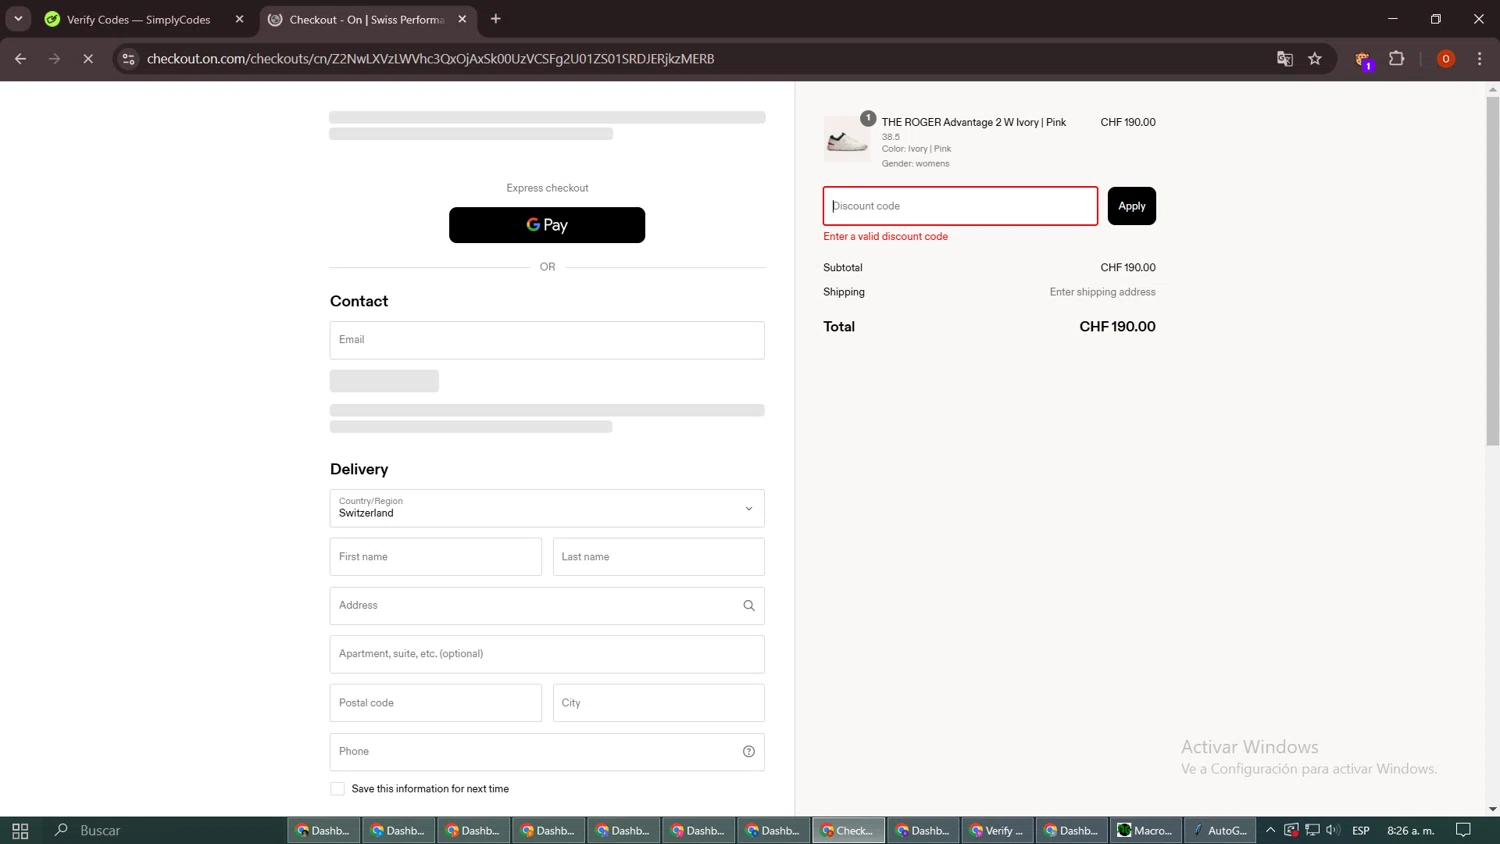
Task: Click the Enter a valid discount code error
Action: [x=885, y=237]
